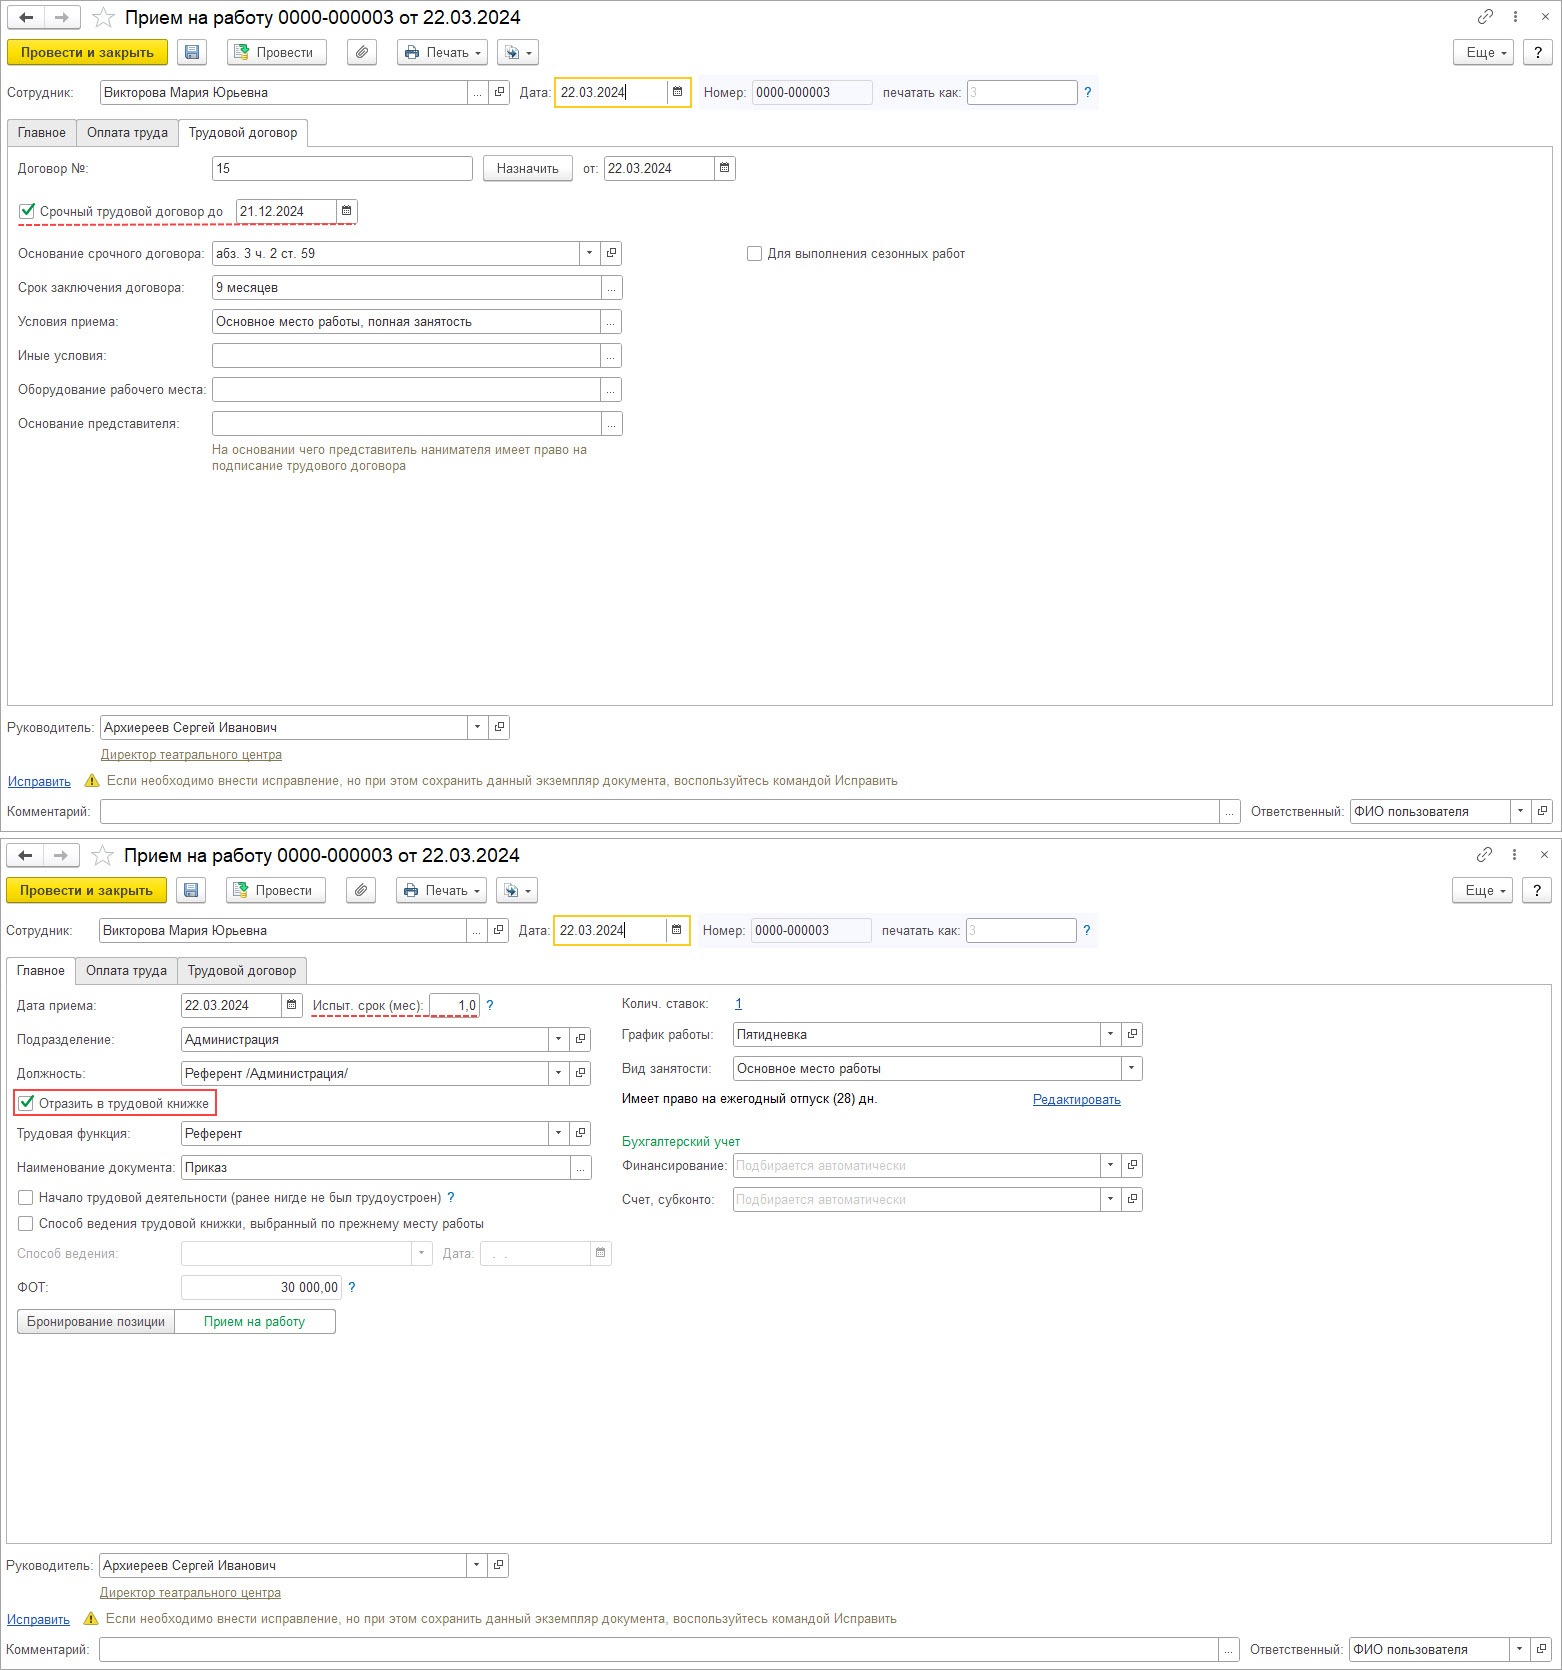Open kebab options menu in top window

point(1515,17)
